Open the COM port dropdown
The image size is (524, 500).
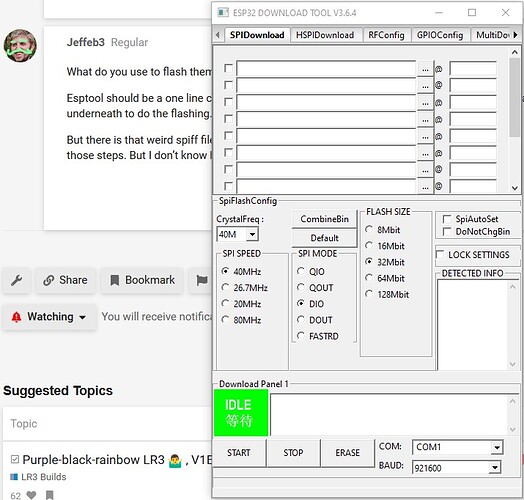[x=497, y=447]
